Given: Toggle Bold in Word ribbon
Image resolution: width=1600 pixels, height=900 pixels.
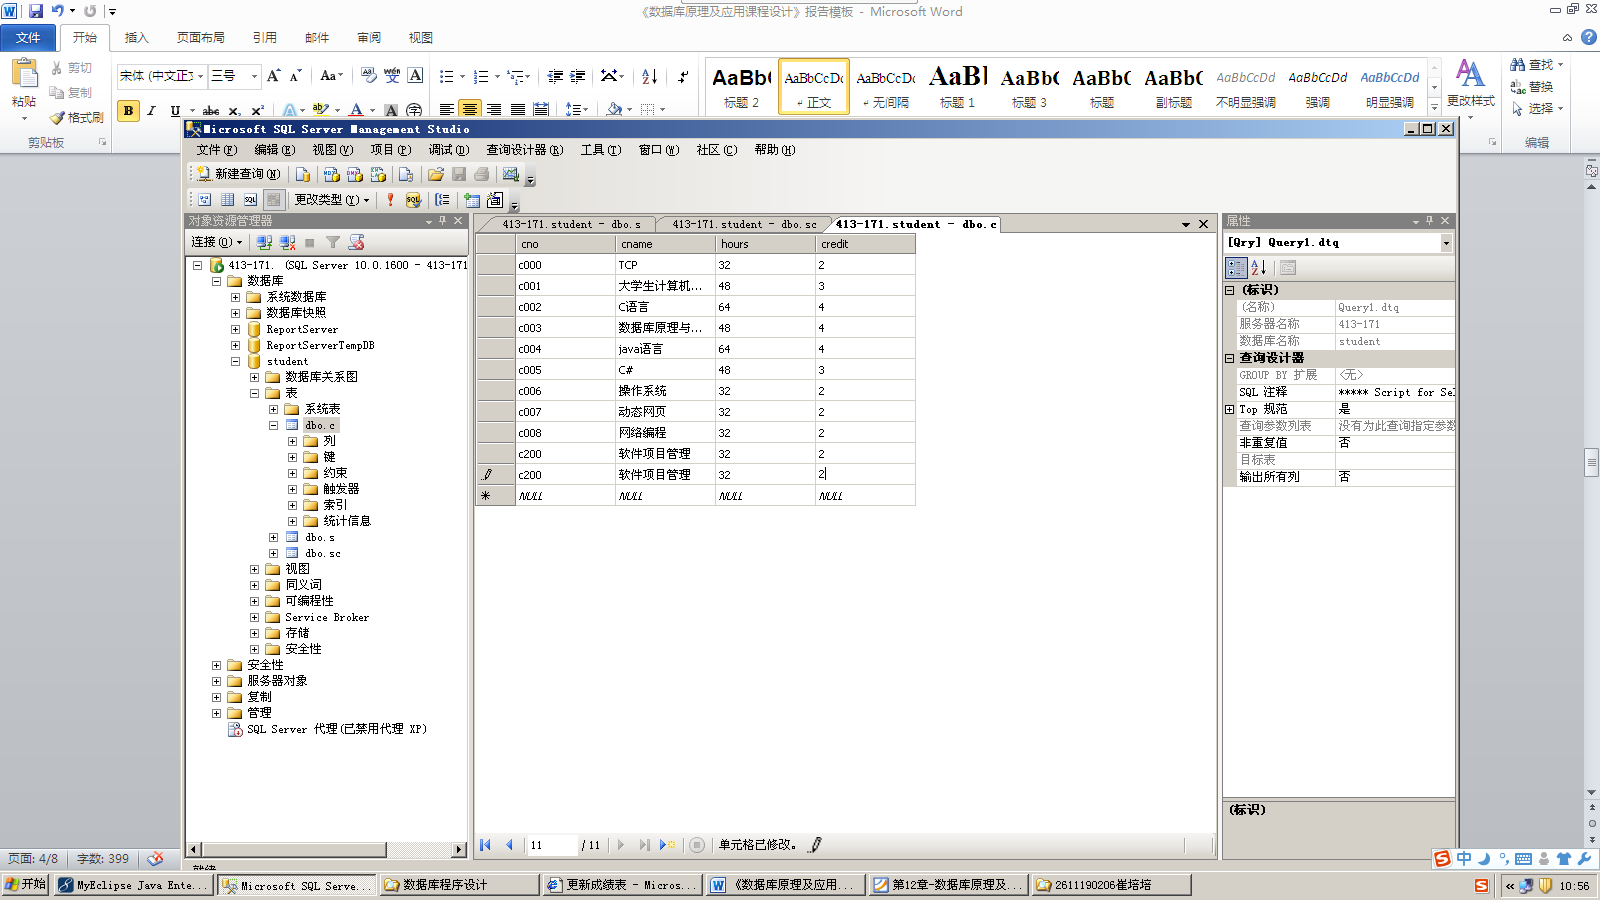Looking at the screenshot, I should [x=128, y=110].
